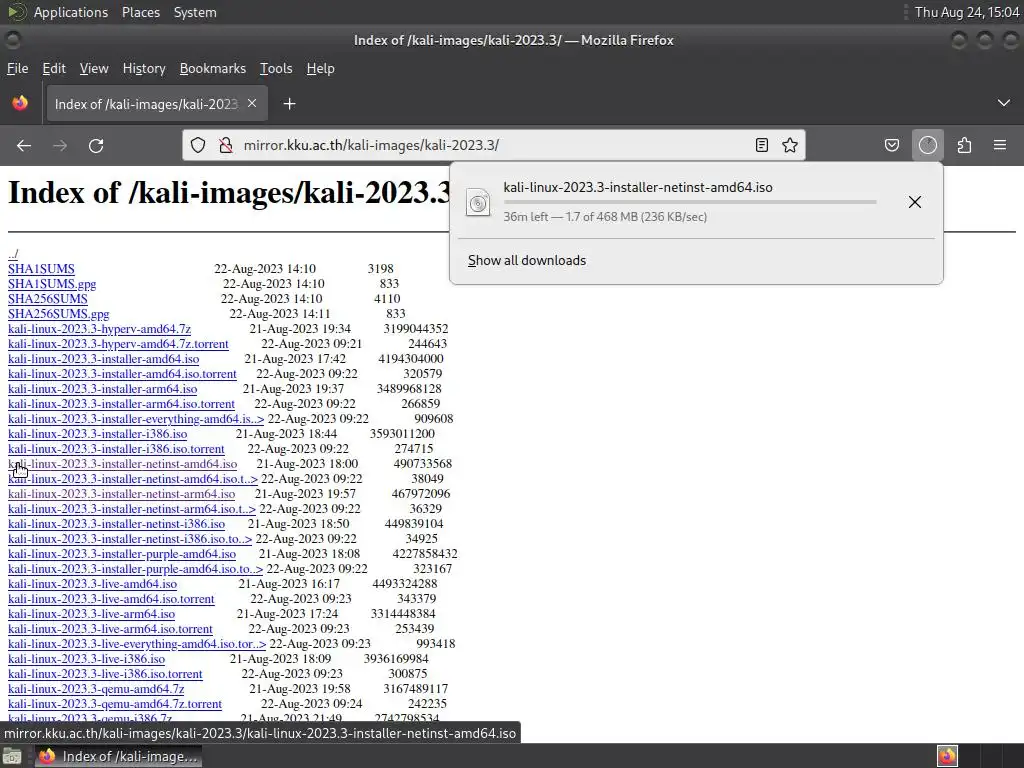Open kali-linux-2023.3-hyperv-amd64.7z.torrent link
1024x768 pixels.
coord(118,344)
